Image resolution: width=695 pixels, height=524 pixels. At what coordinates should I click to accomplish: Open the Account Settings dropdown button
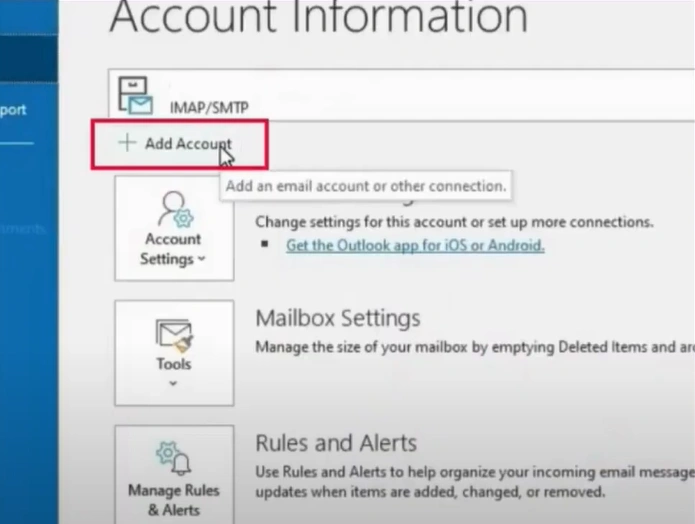[174, 228]
